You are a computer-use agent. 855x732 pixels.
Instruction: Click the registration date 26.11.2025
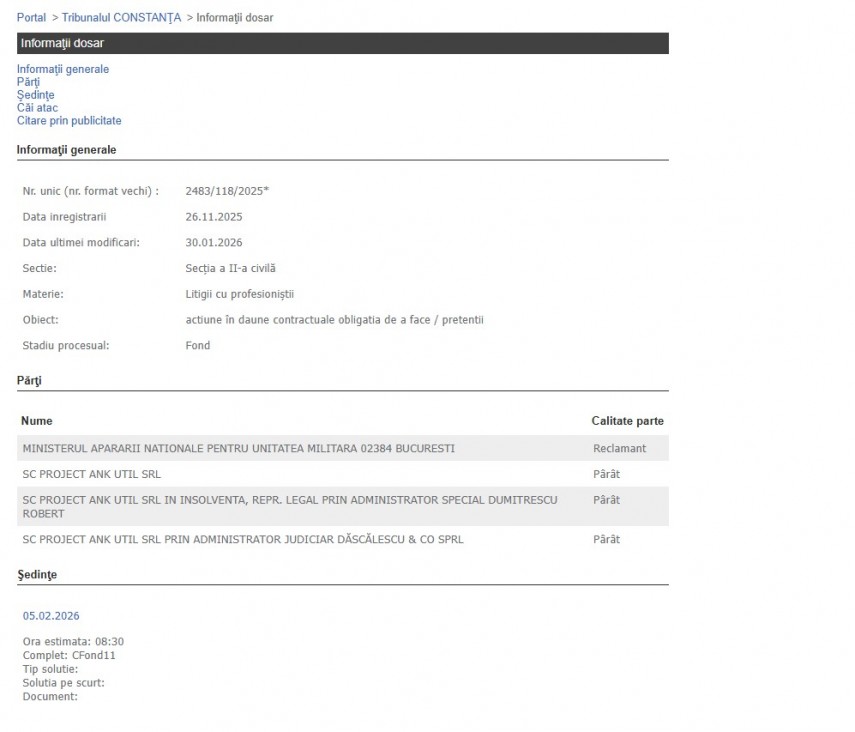coord(214,217)
